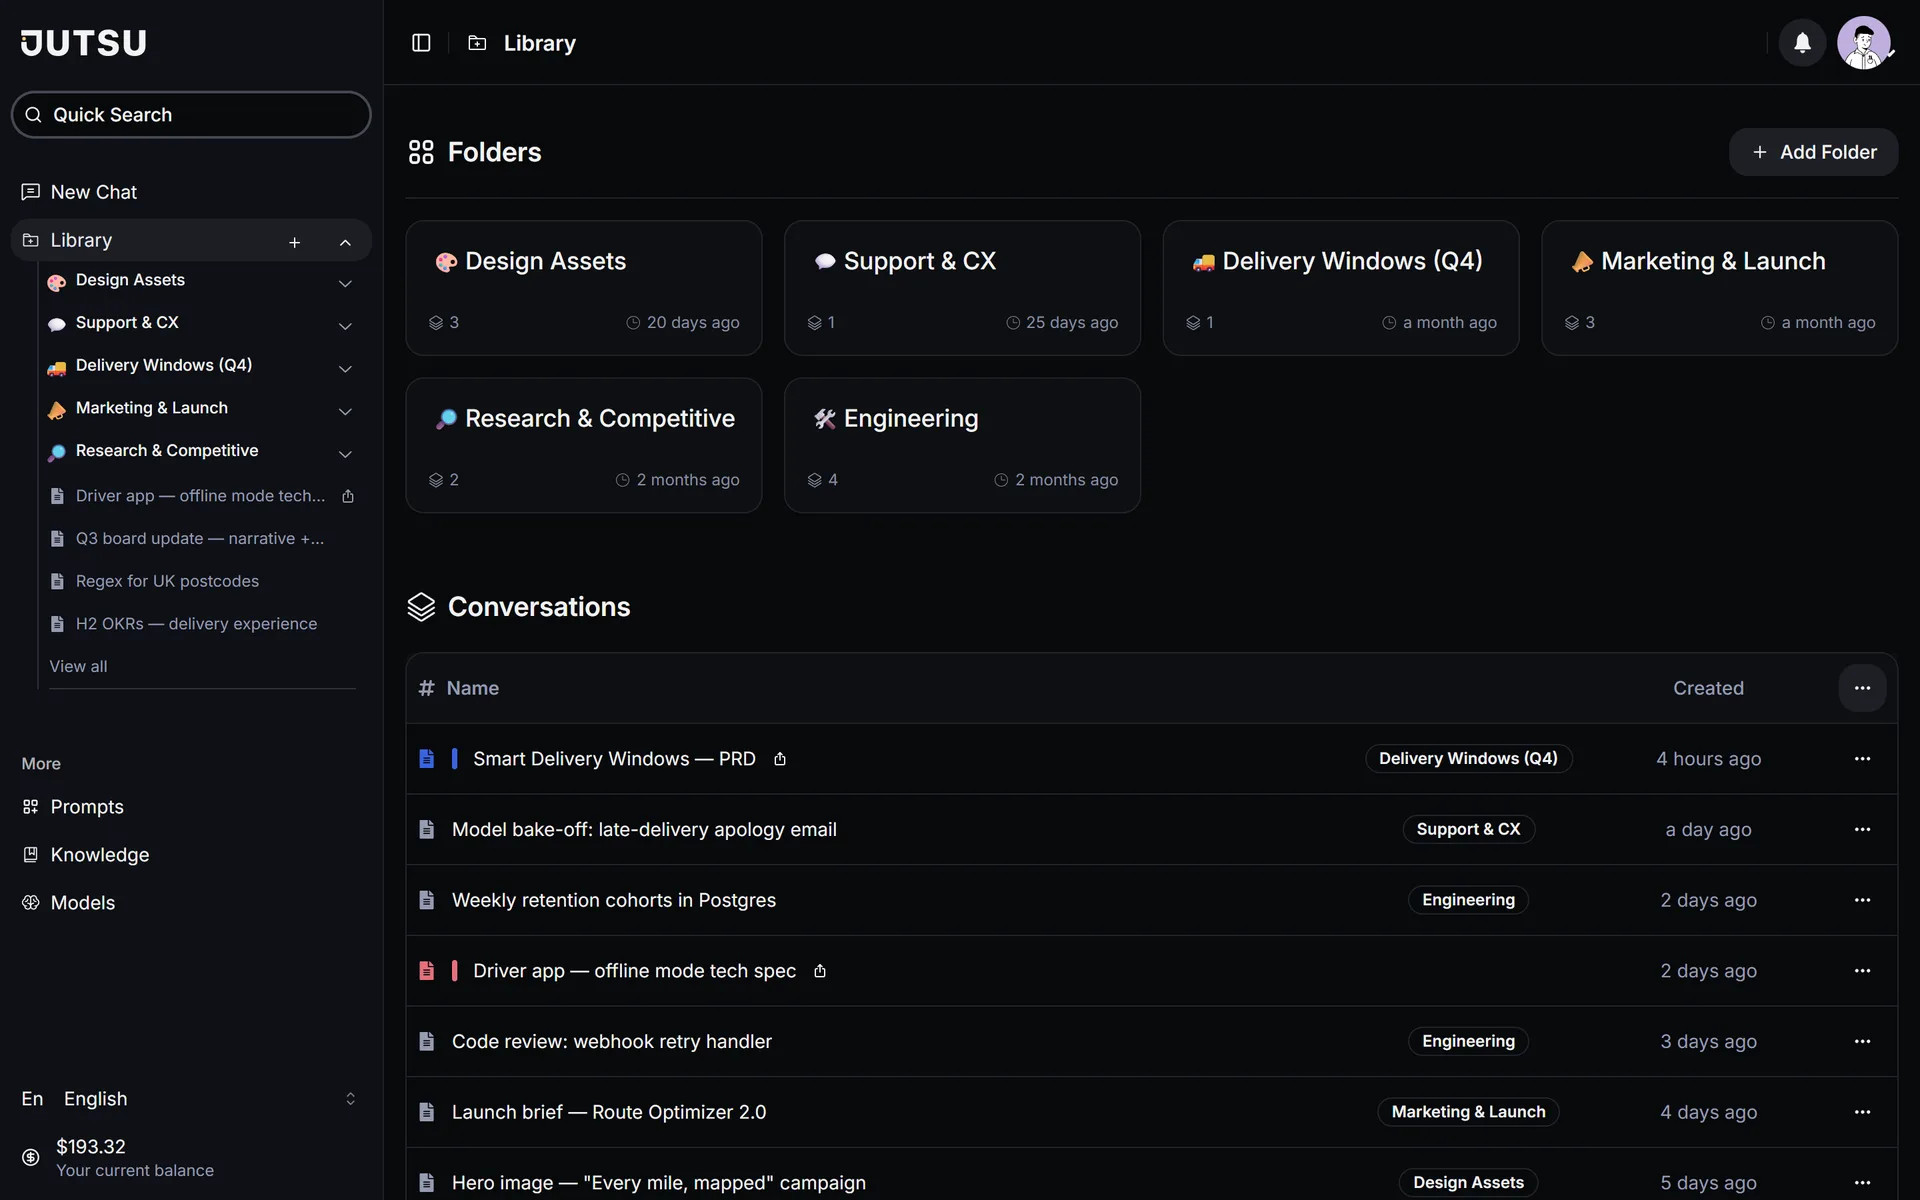Screen dimensions: 1920x1200
Task: Open the Knowledge section
Action: [100, 855]
